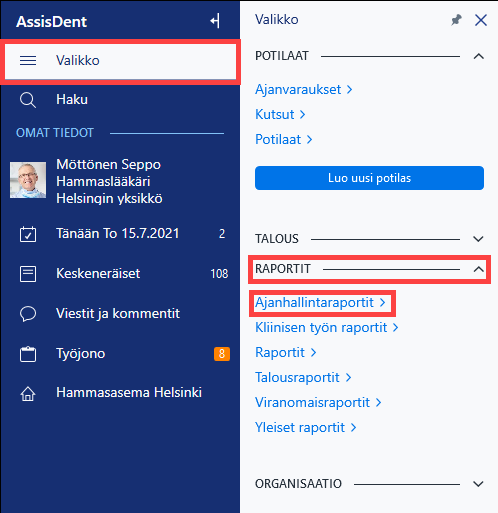Open Kutsut link
The height and width of the screenshot is (513, 498).
(x=280, y=114)
